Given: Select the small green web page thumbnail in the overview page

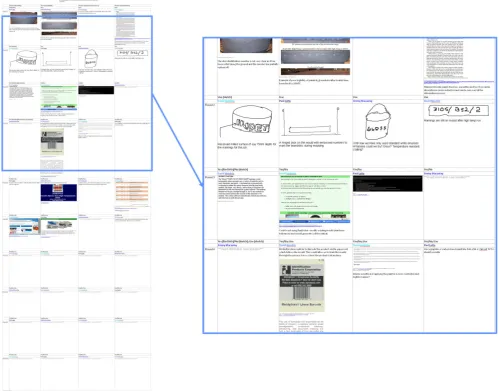Looking at the screenshot, I should point(59,97).
